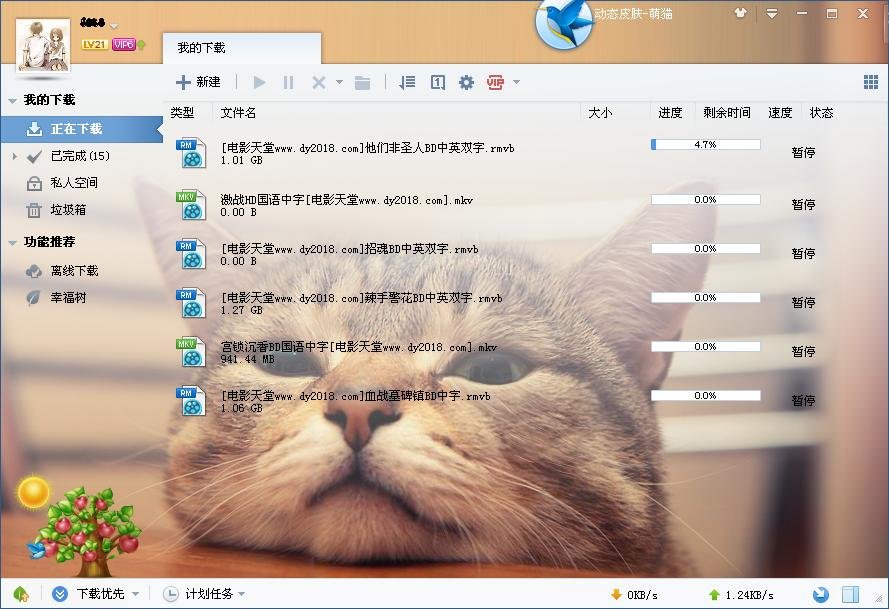Open the delete options dropdown arrow
889x609 pixels.
pos(339,82)
